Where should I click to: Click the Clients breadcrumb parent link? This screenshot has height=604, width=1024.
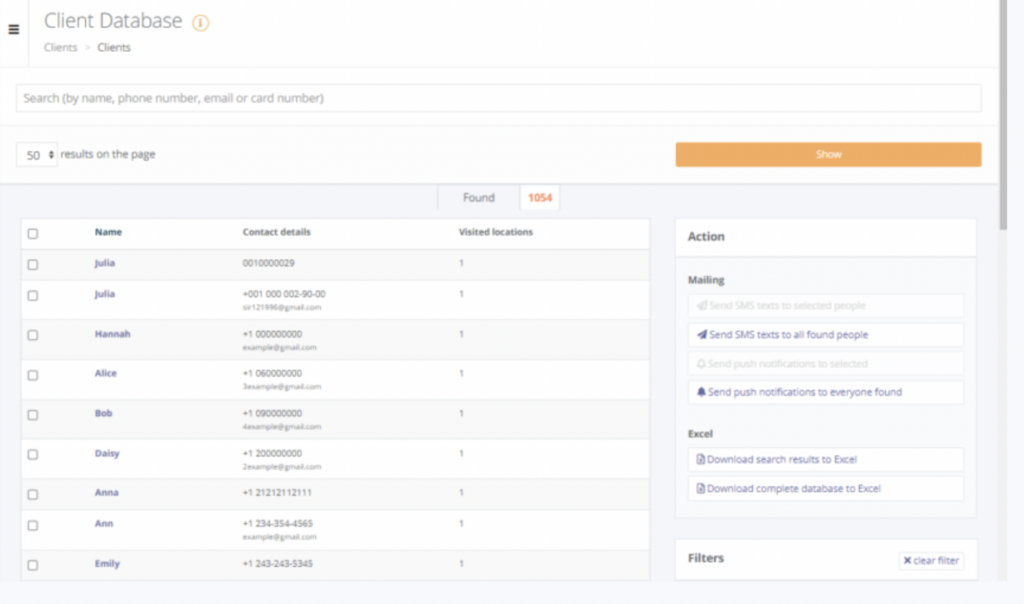[60, 47]
